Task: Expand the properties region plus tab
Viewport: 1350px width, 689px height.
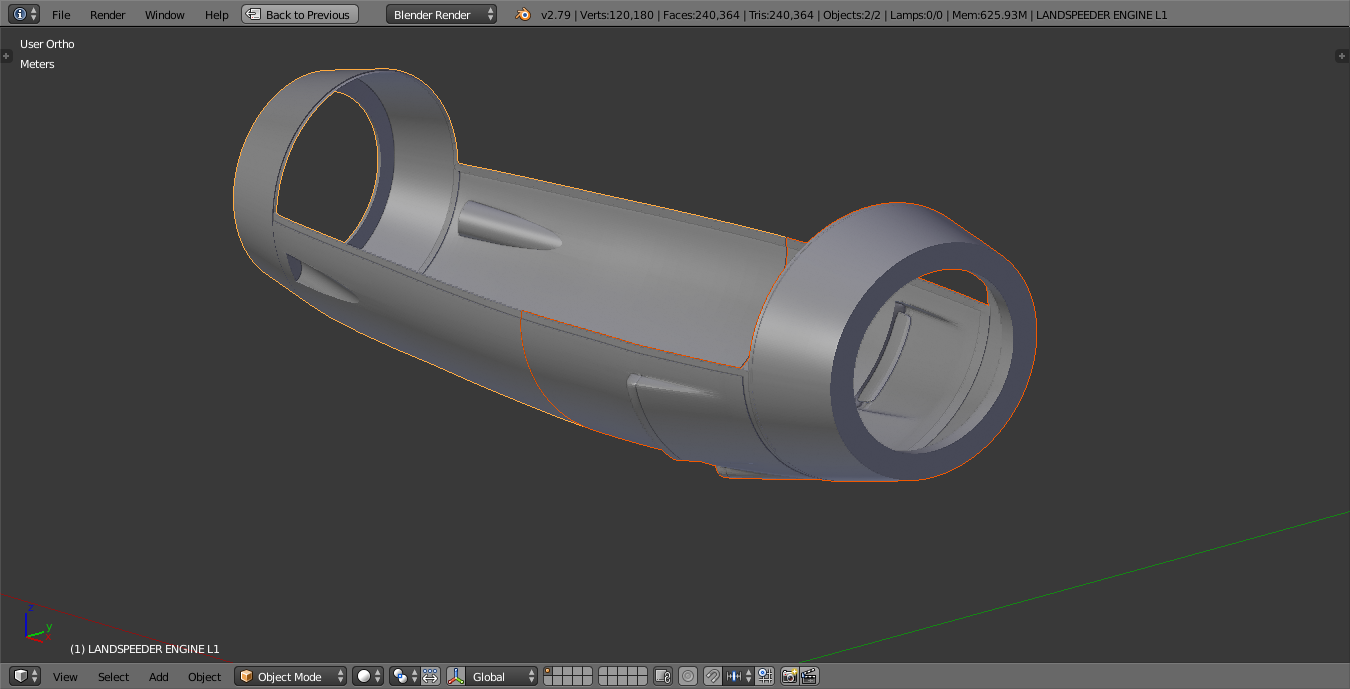Action: [x=1342, y=56]
